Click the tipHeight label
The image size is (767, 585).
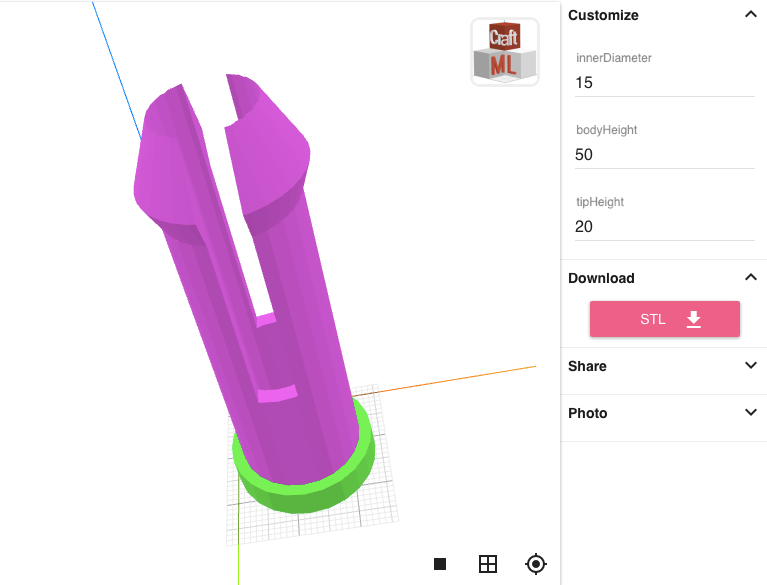pyautogui.click(x=600, y=202)
